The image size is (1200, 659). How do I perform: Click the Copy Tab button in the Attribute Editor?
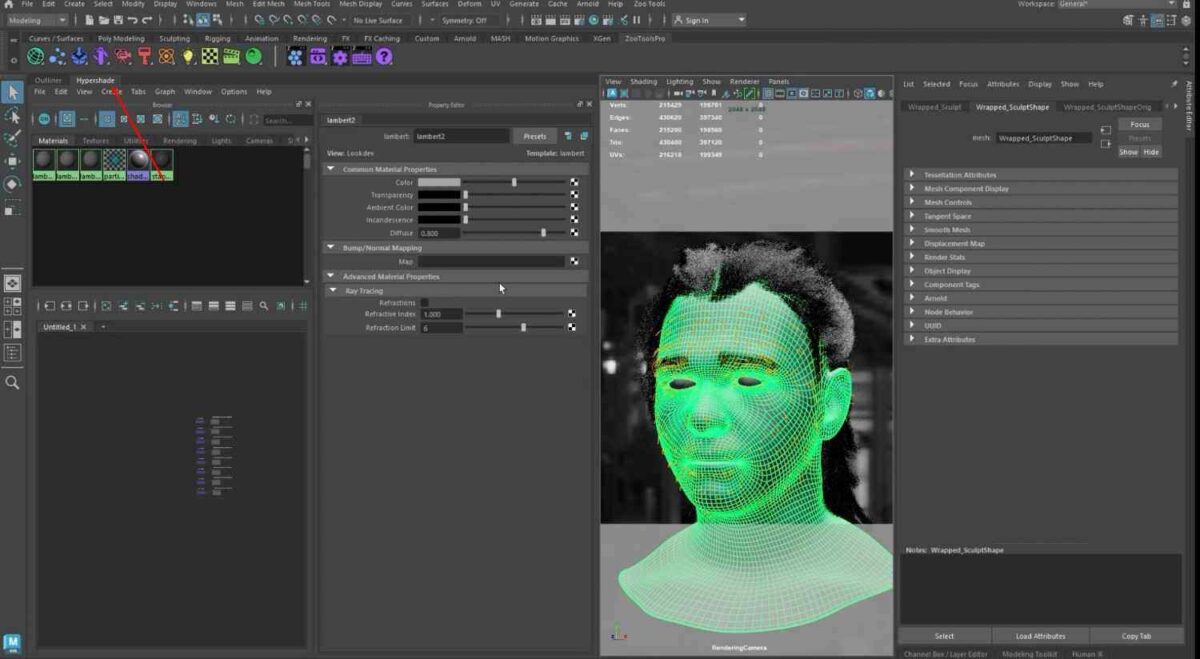(x=1135, y=635)
